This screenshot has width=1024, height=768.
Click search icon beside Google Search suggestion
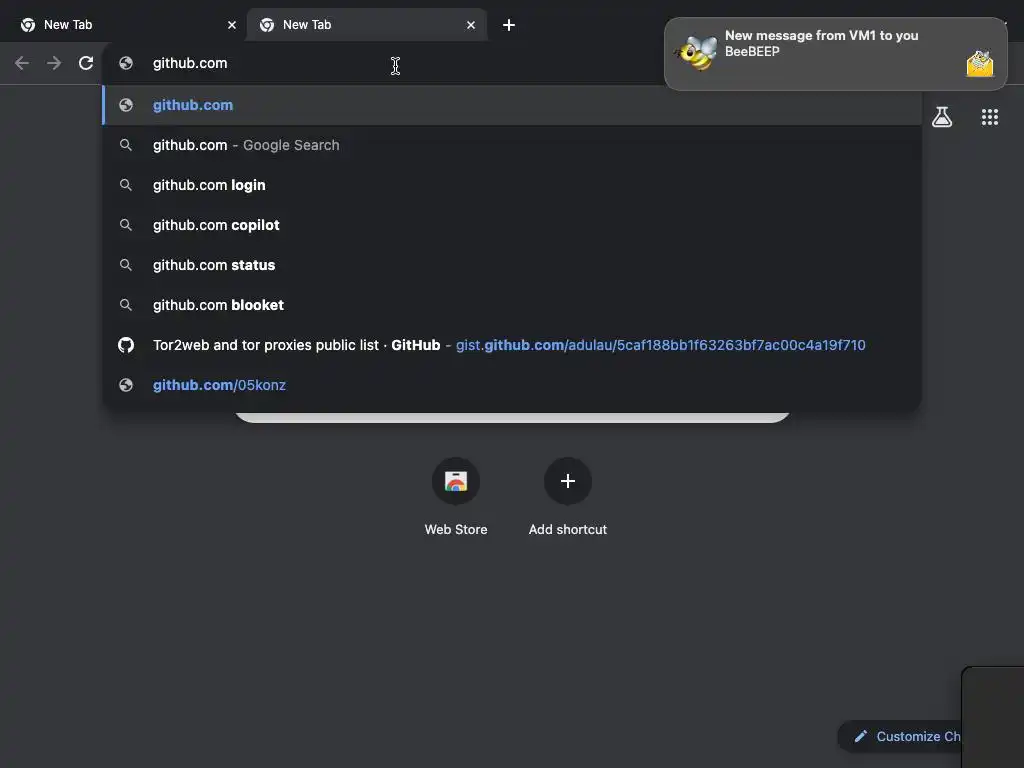(126, 145)
